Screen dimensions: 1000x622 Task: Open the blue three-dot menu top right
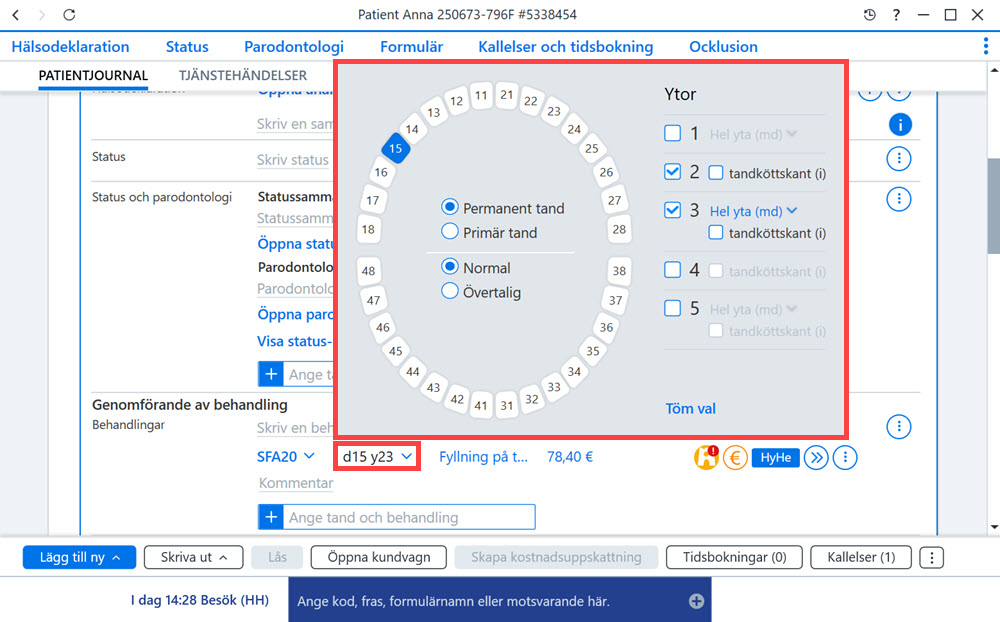click(986, 46)
